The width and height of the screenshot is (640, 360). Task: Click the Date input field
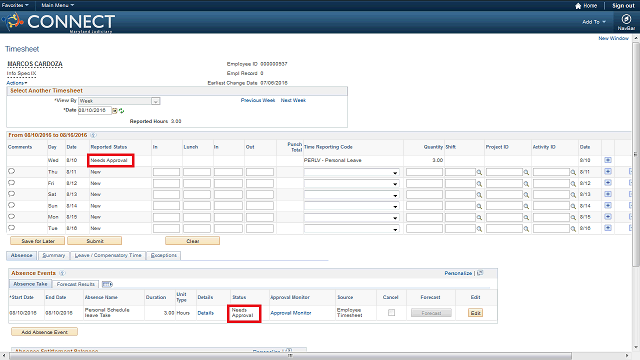point(95,111)
